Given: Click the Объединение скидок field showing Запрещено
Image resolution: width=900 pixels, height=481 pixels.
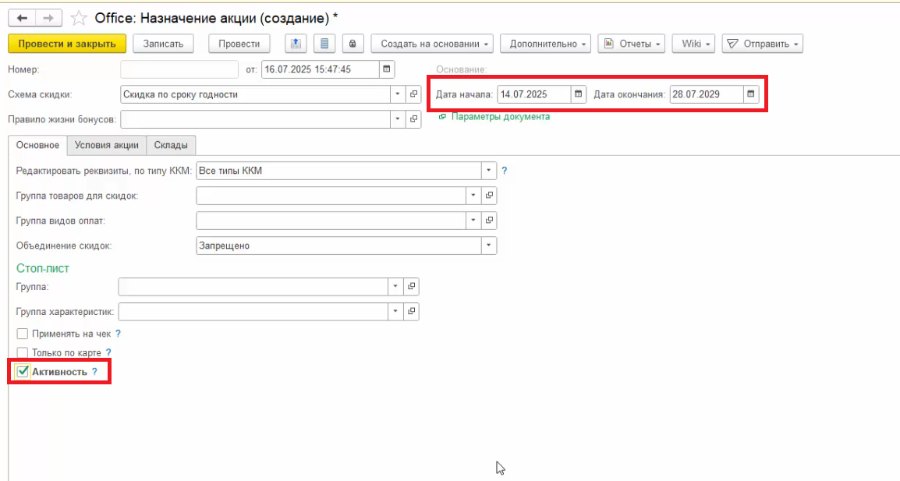Looking at the screenshot, I should [339, 246].
